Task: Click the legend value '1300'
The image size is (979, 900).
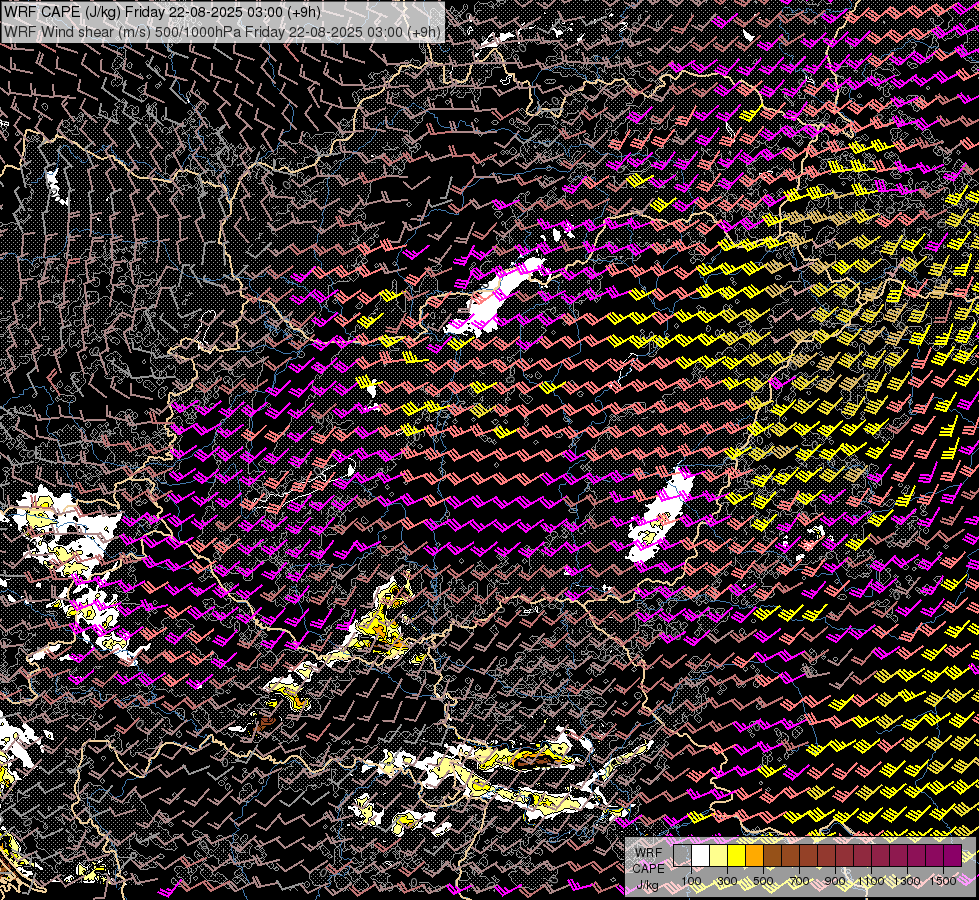Action: tap(907, 881)
